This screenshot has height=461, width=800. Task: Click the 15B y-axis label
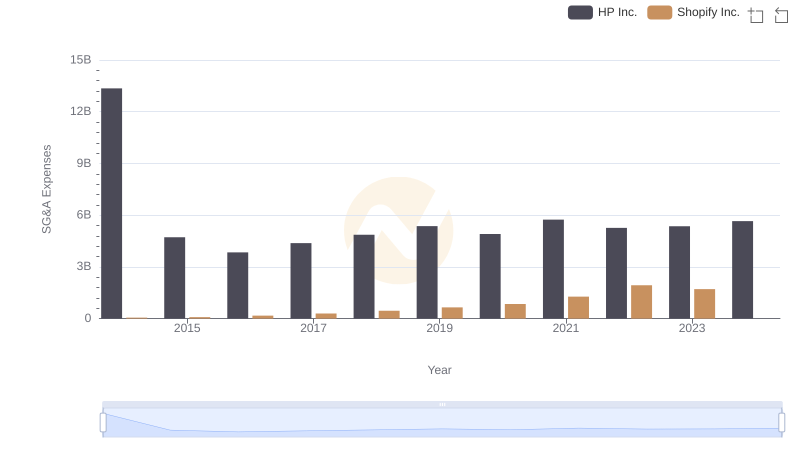(x=81, y=60)
